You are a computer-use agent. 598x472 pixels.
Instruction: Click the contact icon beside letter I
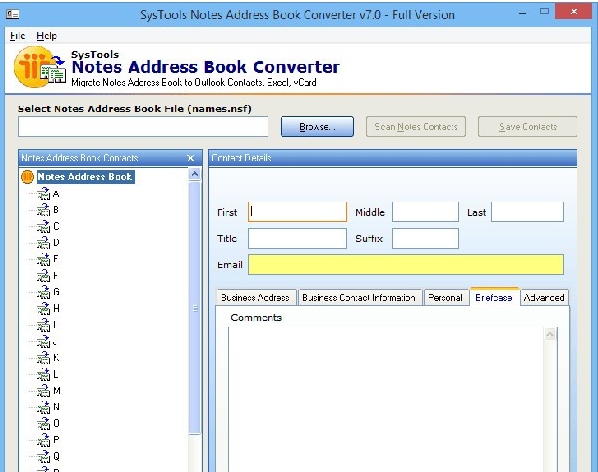pos(44,325)
